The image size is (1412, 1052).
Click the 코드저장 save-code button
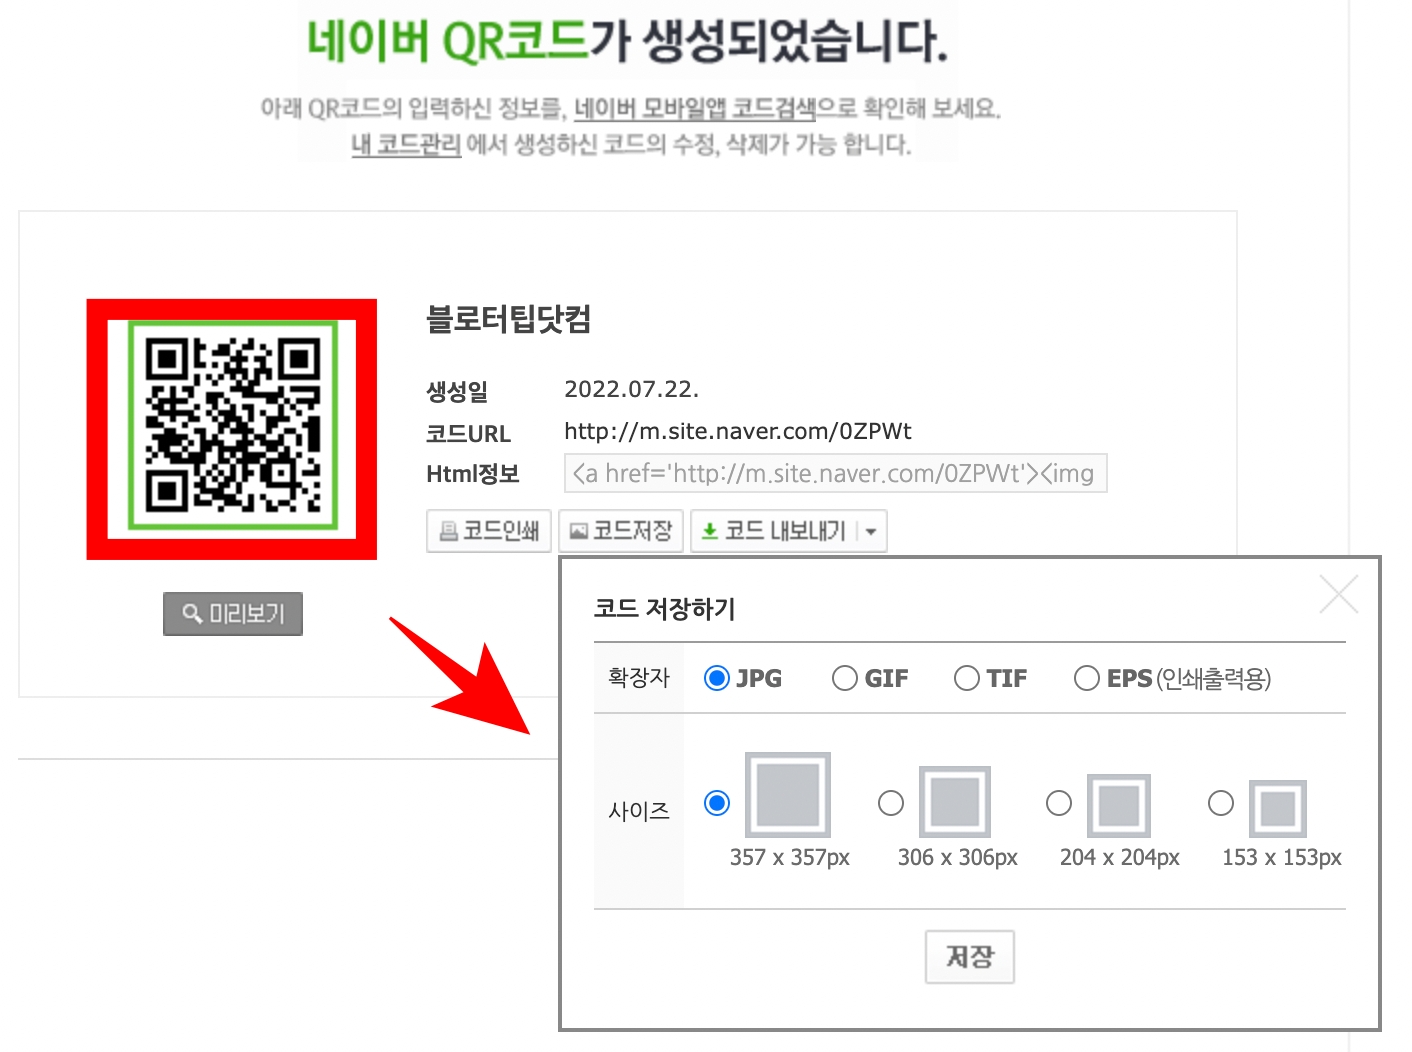(621, 531)
